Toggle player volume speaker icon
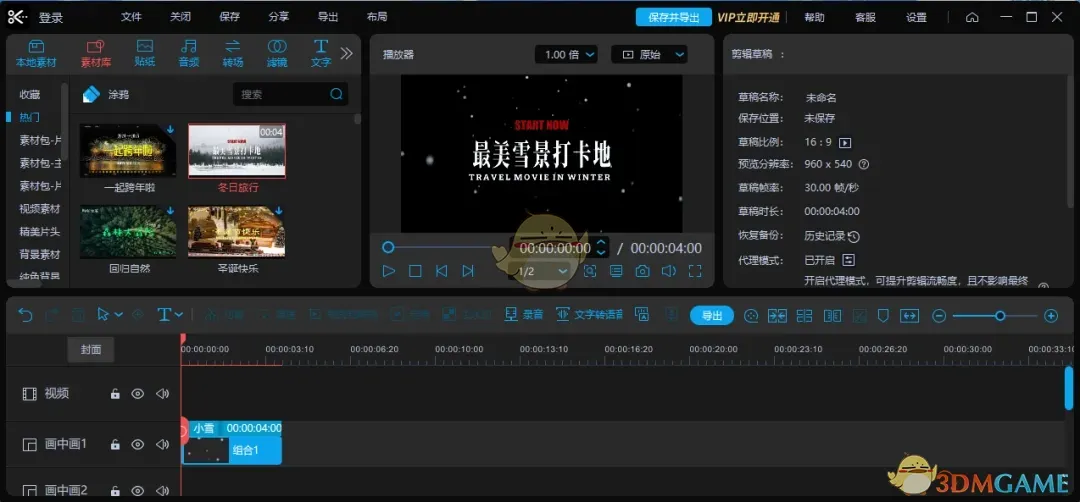The image size is (1080, 502). click(x=669, y=271)
